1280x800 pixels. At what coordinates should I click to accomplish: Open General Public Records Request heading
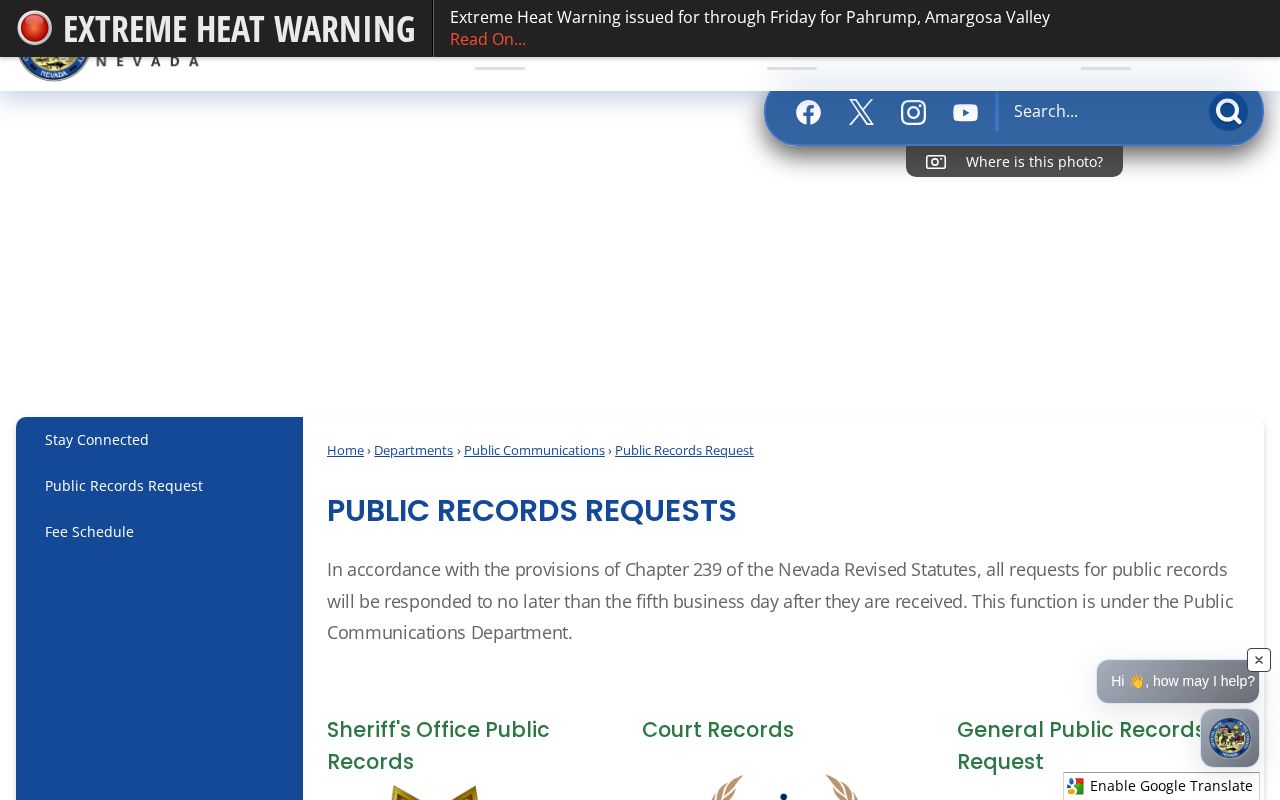pos(1081,746)
